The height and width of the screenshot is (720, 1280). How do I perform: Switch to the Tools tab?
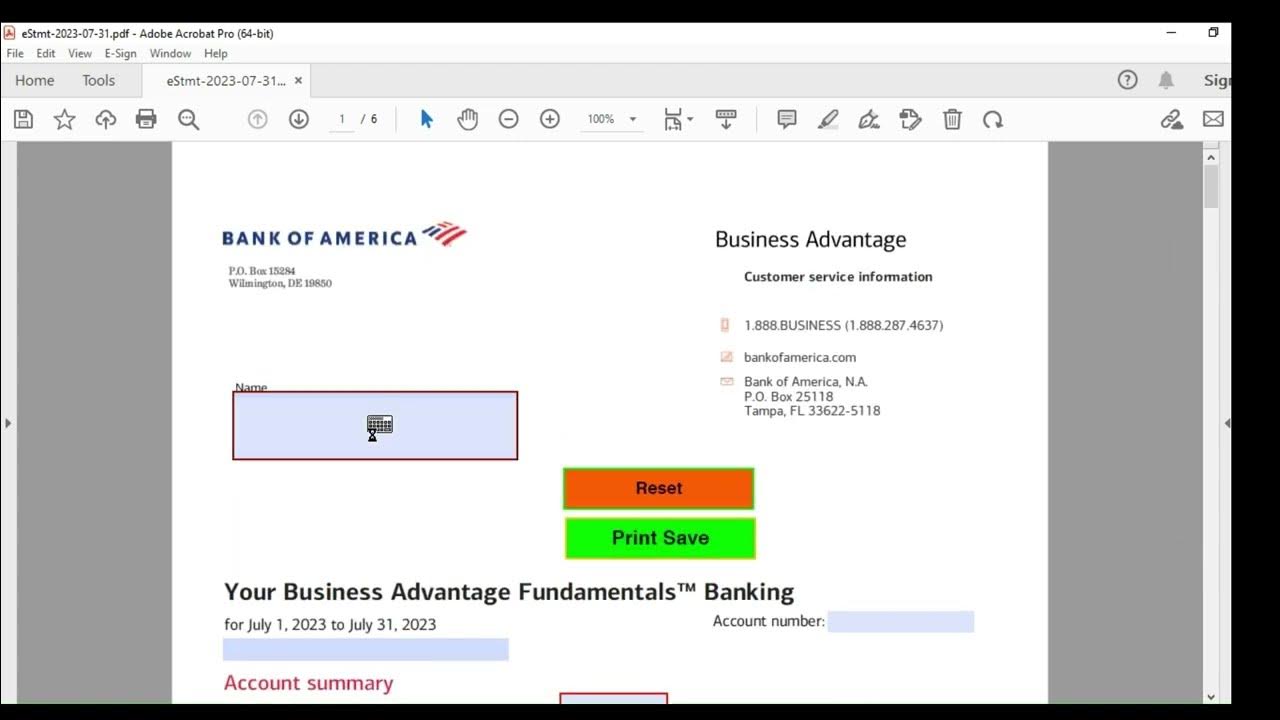[98, 81]
